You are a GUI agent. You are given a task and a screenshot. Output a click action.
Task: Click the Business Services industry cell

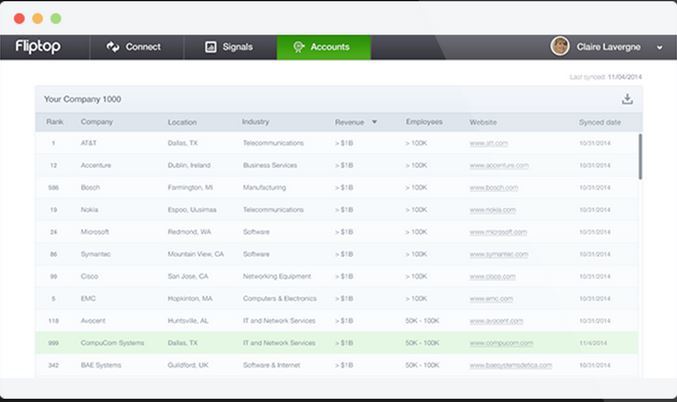tap(270, 165)
